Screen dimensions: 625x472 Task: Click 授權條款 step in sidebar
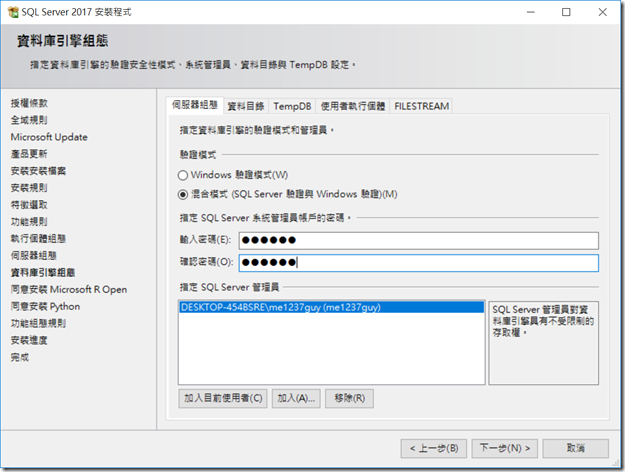coord(29,103)
